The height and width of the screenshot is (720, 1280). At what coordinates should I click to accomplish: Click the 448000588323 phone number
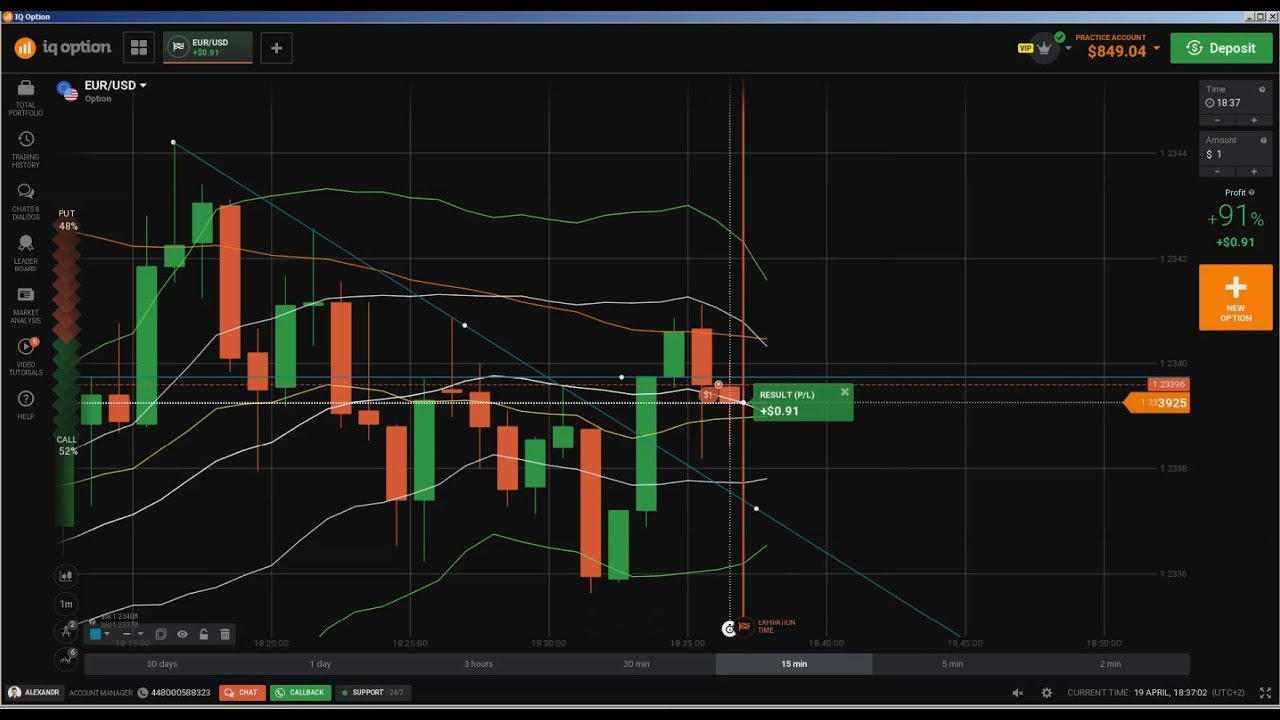point(181,692)
